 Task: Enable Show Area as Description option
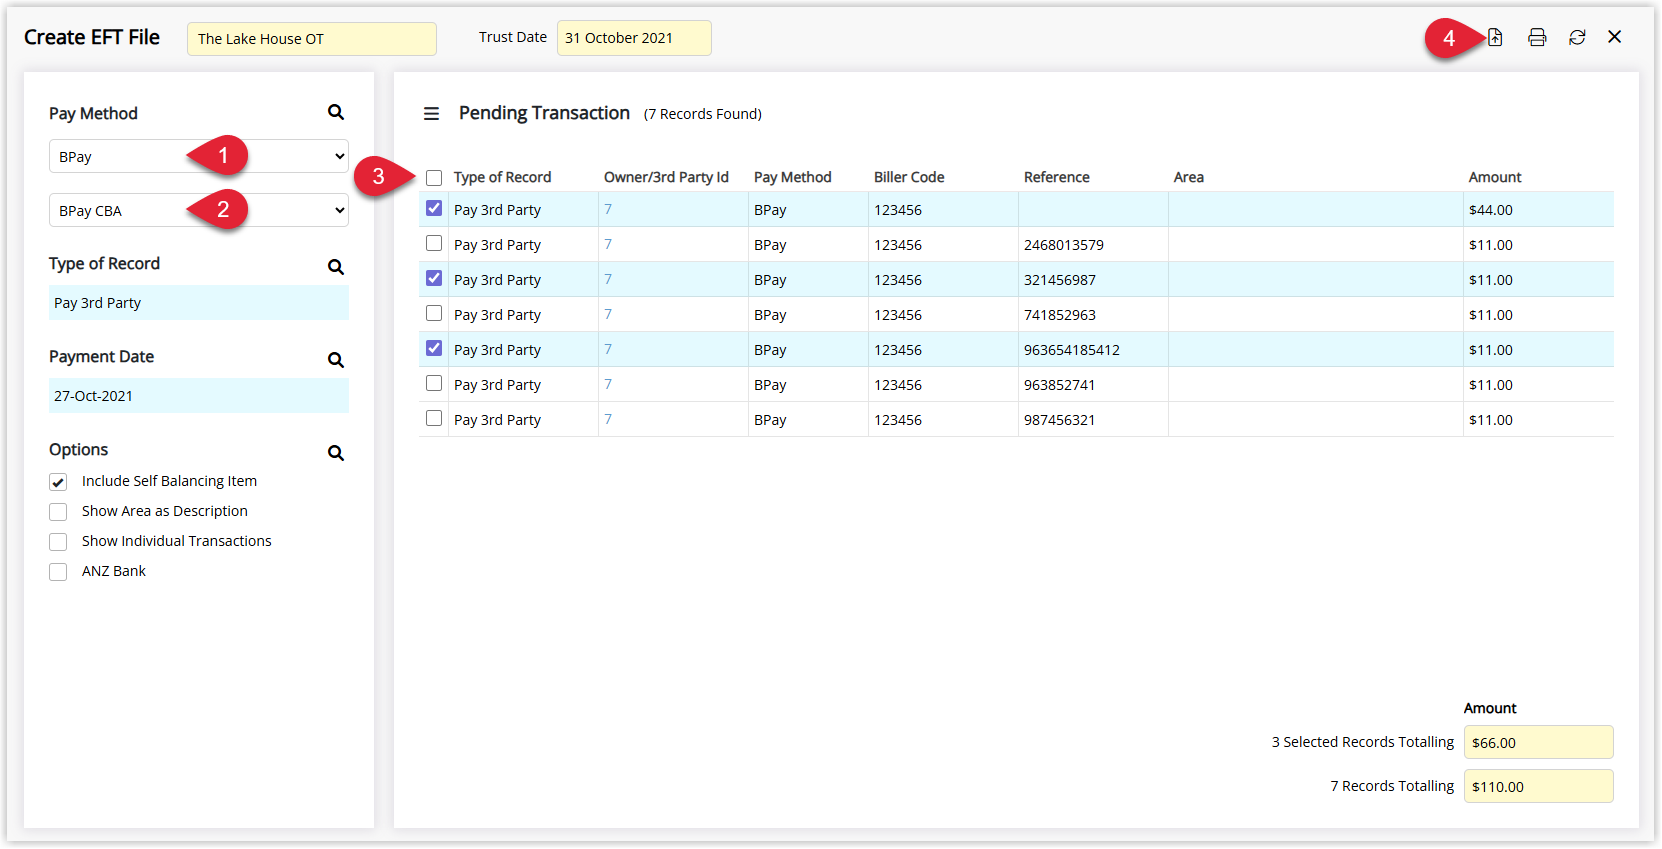[x=58, y=512]
